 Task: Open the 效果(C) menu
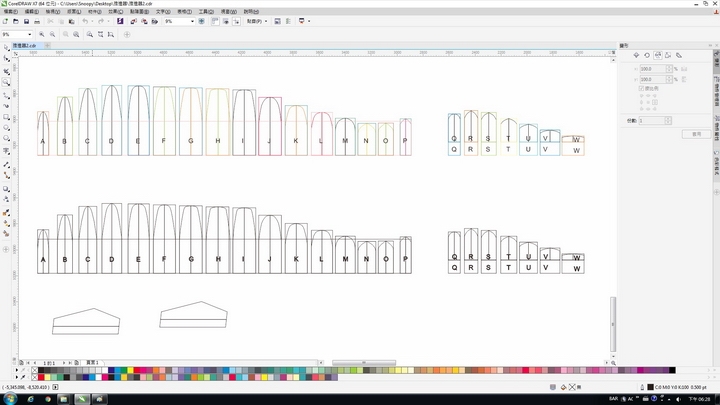(x=115, y=11)
